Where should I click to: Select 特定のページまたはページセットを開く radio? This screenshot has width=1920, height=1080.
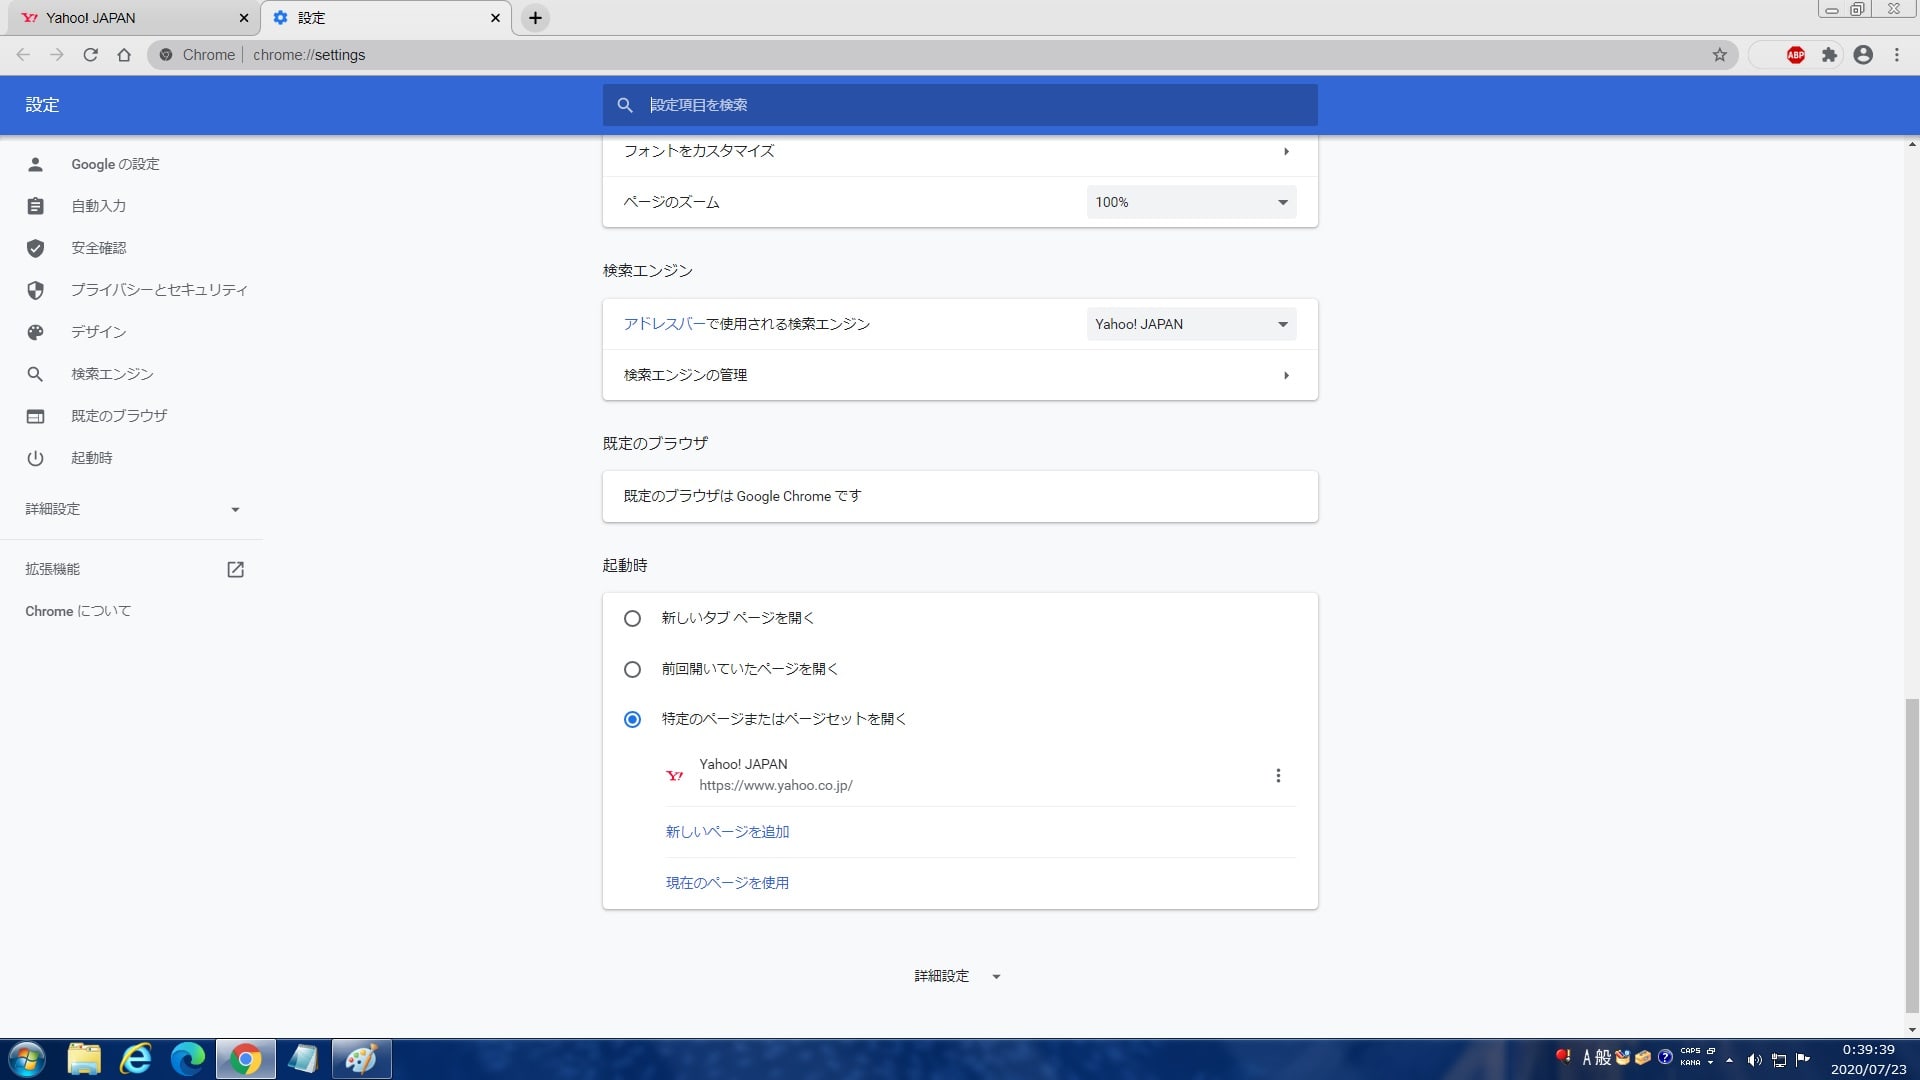(632, 719)
